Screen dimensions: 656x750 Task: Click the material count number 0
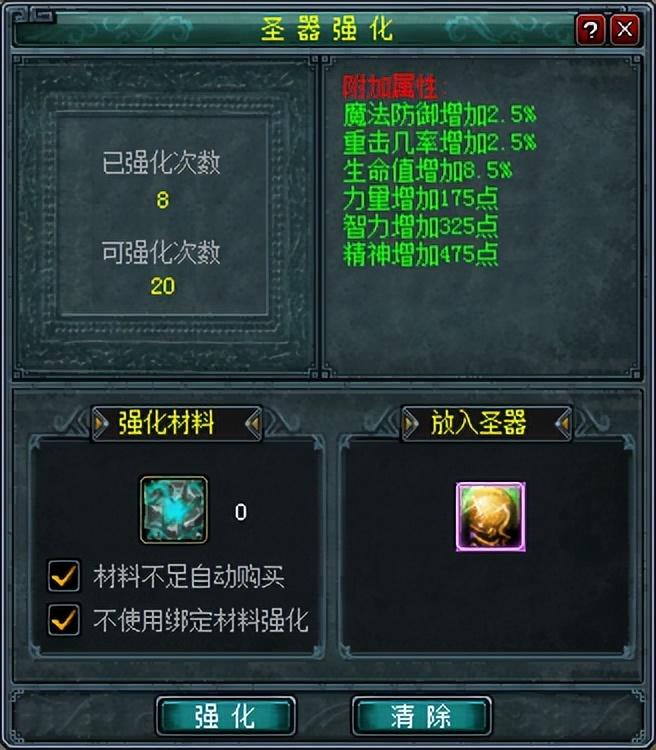tap(241, 512)
